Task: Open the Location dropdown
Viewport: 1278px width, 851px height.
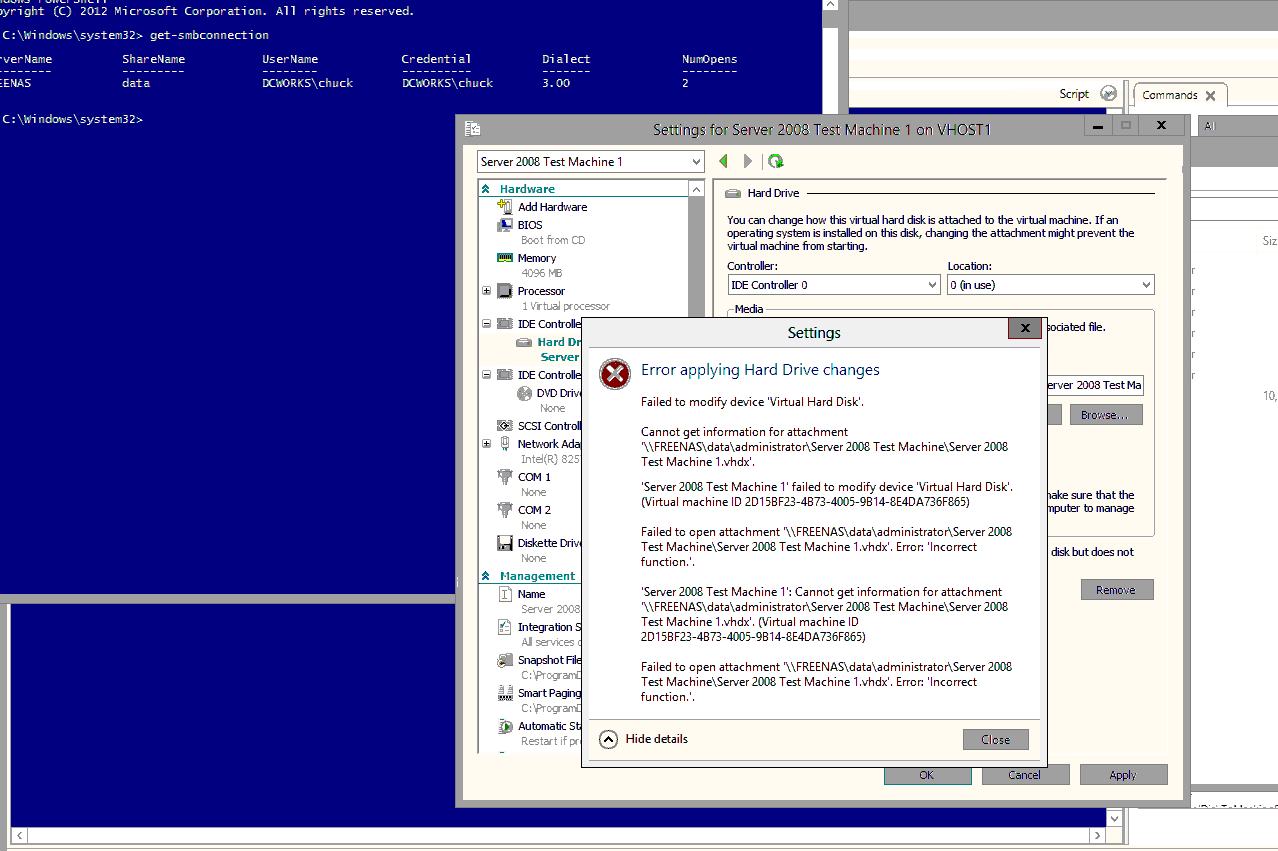Action: point(1146,285)
